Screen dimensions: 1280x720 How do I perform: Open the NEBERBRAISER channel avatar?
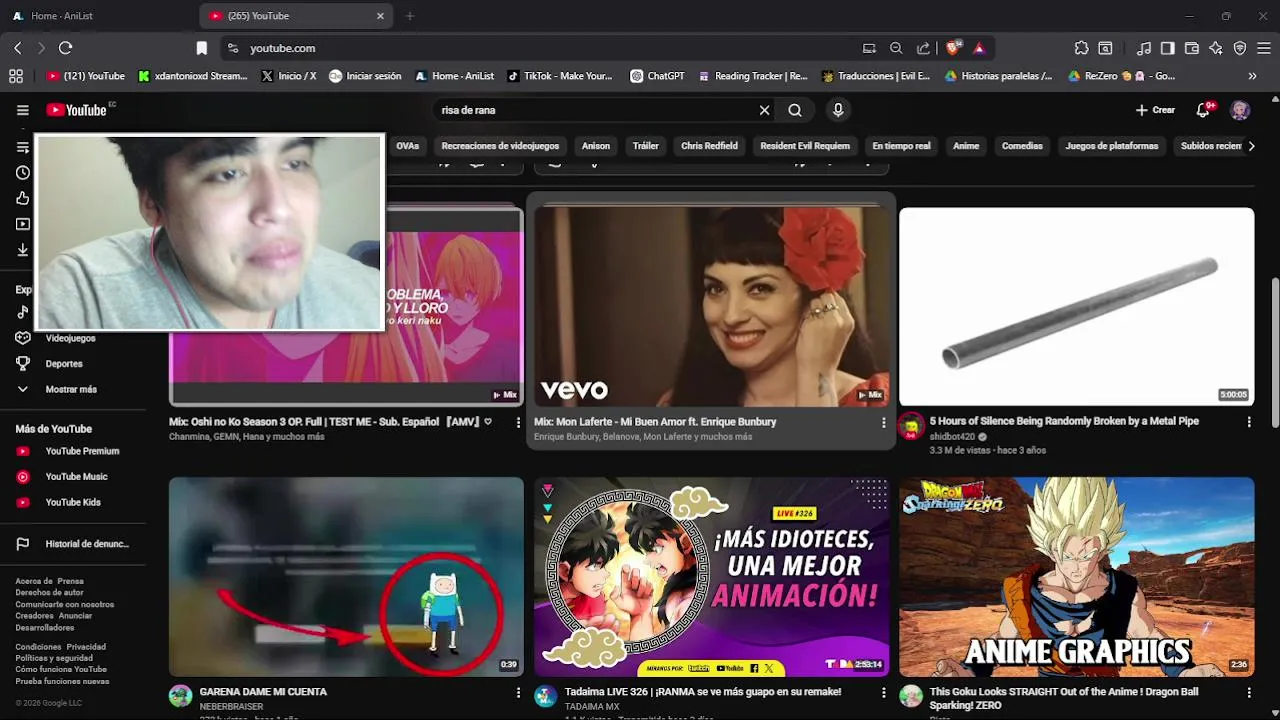[180, 697]
